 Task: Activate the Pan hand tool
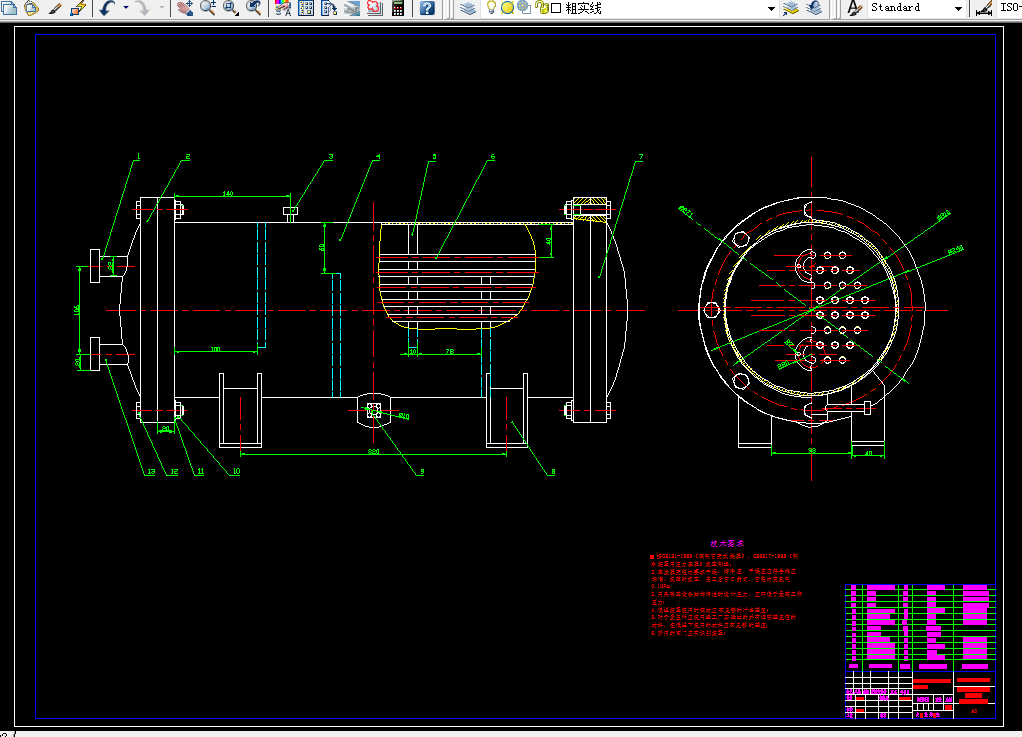point(185,8)
